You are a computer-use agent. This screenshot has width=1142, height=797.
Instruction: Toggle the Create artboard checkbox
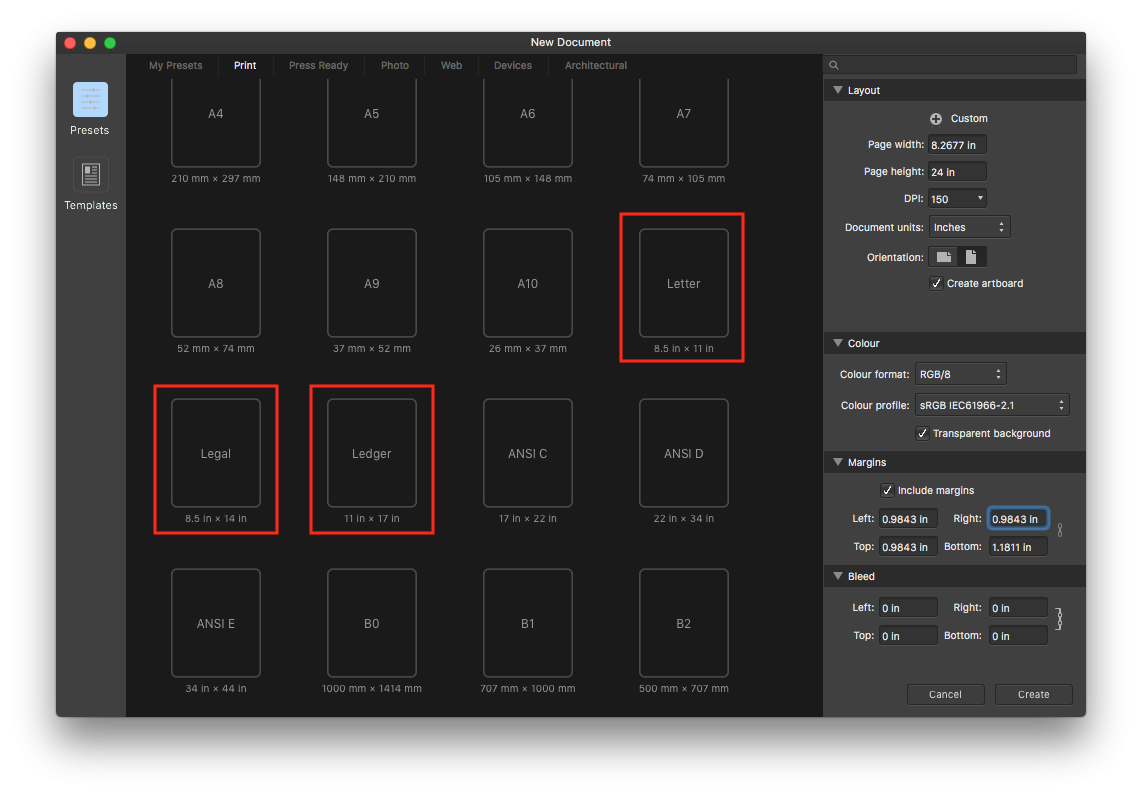point(936,283)
